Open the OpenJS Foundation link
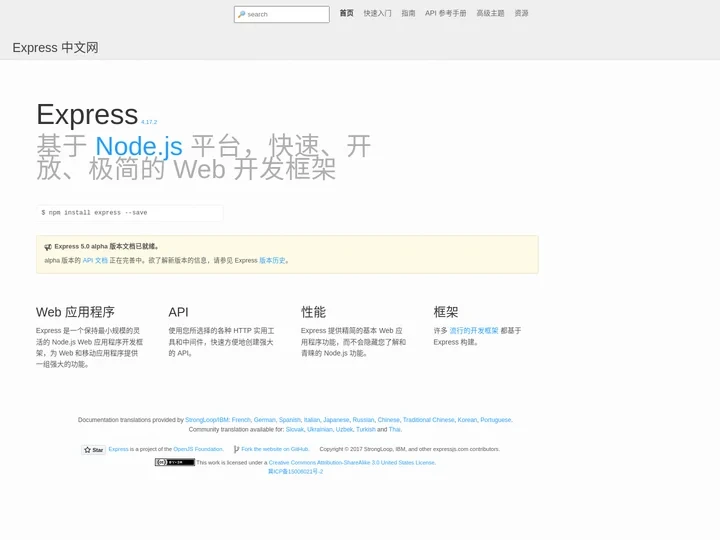This screenshot has height=540, width=720. pos(198,449)
